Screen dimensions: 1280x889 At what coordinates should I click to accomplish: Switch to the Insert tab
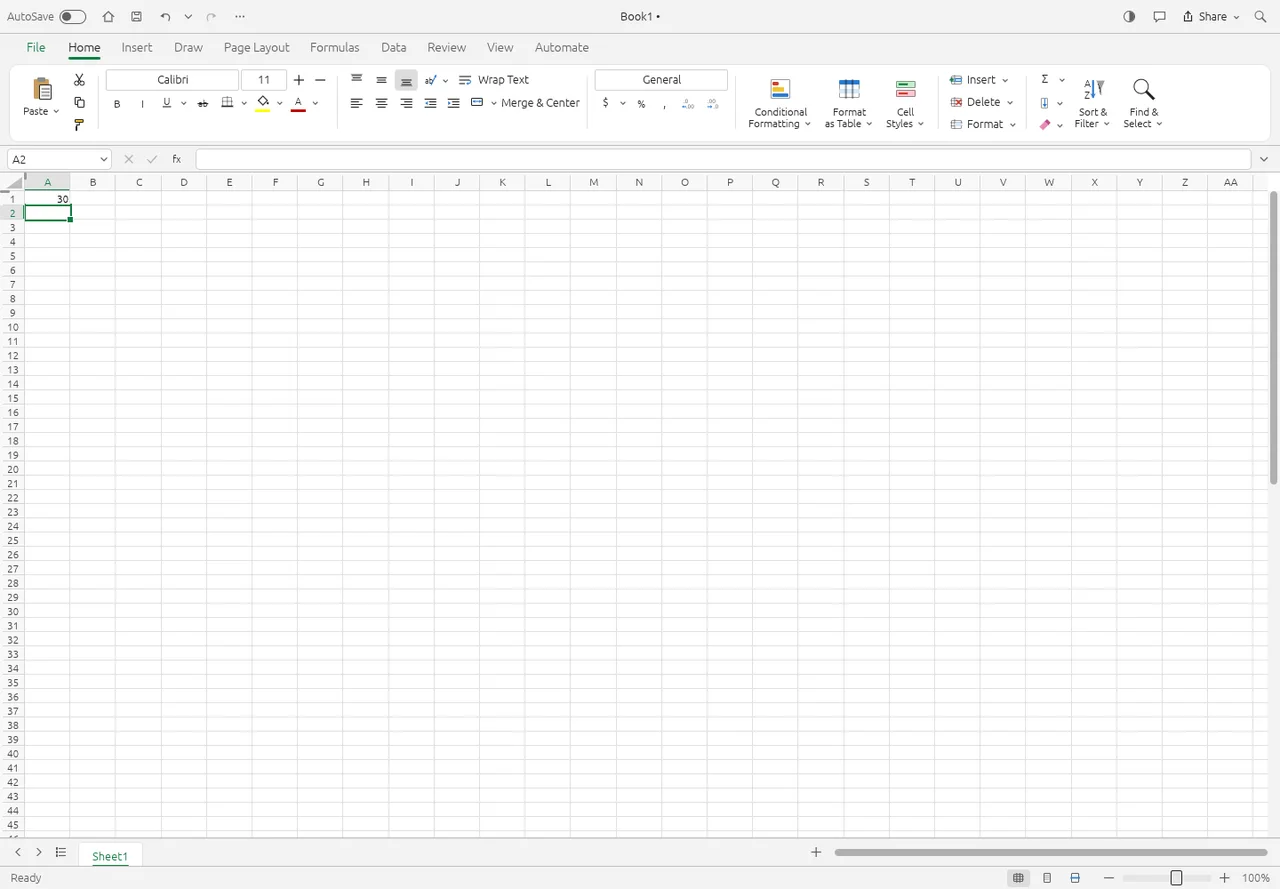coord(137,47)
